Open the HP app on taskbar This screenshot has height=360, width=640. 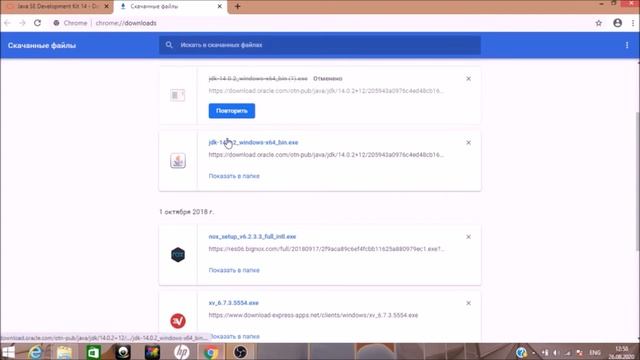(182, 352)
